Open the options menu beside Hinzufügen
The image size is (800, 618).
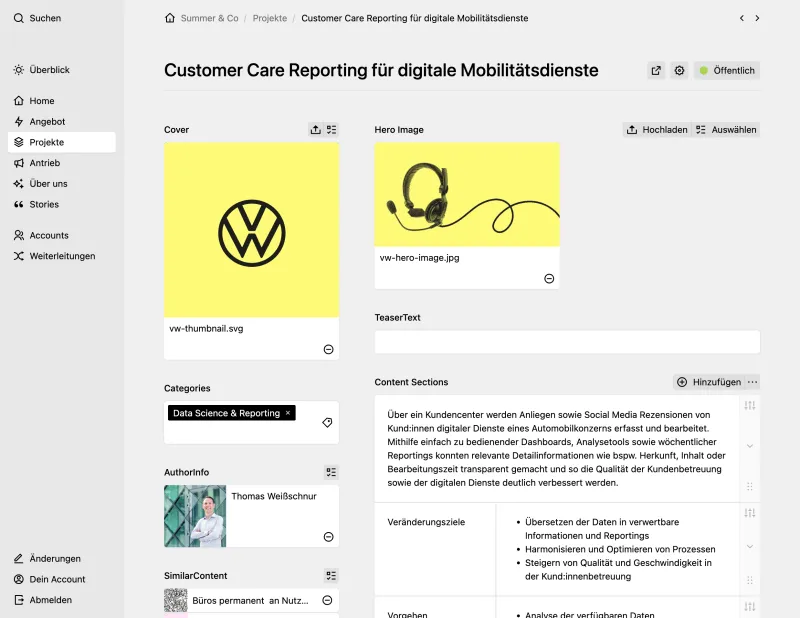(x=751, y=382)
